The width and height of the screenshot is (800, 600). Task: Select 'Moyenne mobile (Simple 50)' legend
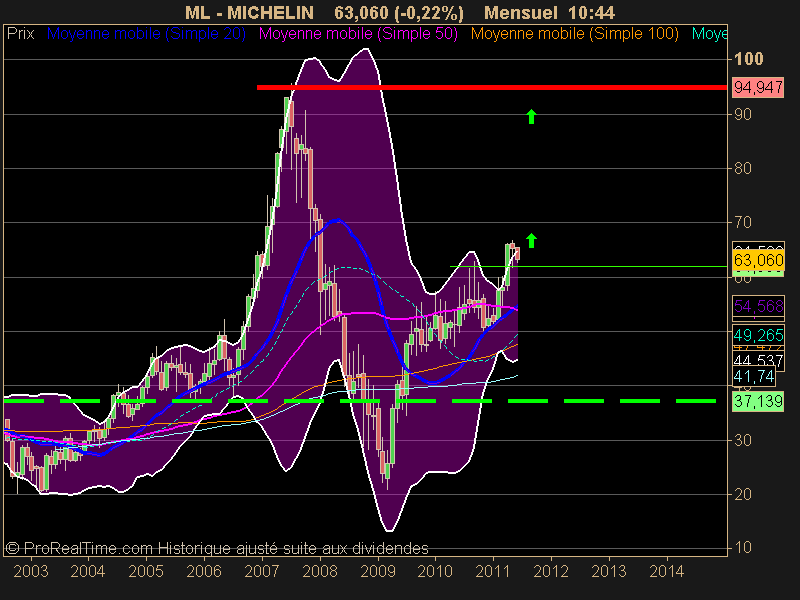[x=358, y=34]
